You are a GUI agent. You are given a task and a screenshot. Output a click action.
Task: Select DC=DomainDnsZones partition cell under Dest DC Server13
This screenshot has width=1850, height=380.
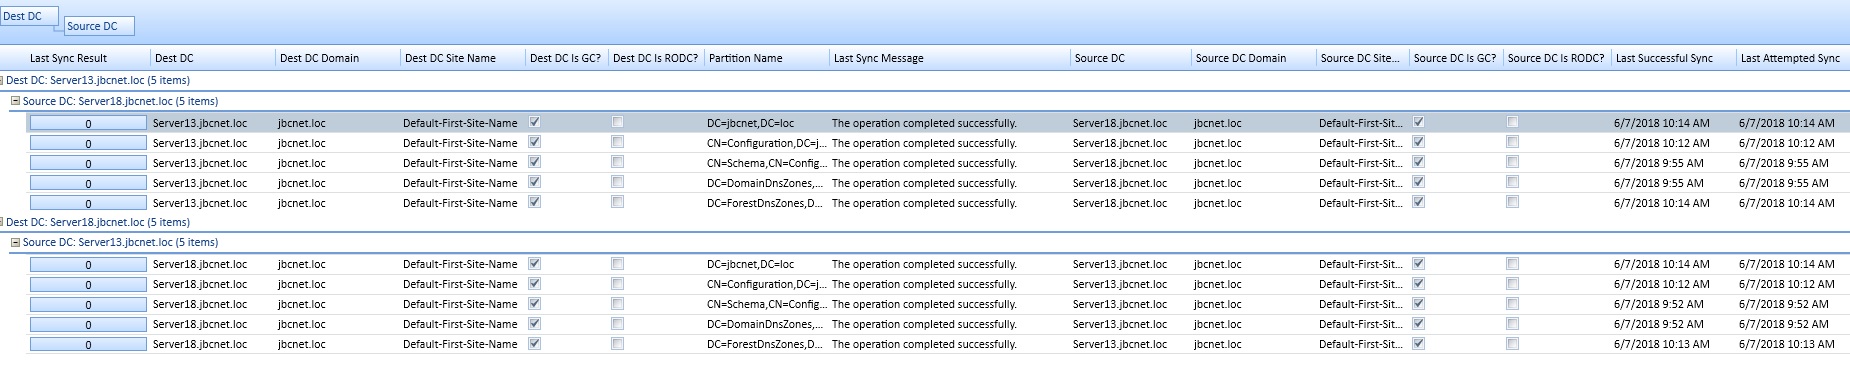[766, 183]
